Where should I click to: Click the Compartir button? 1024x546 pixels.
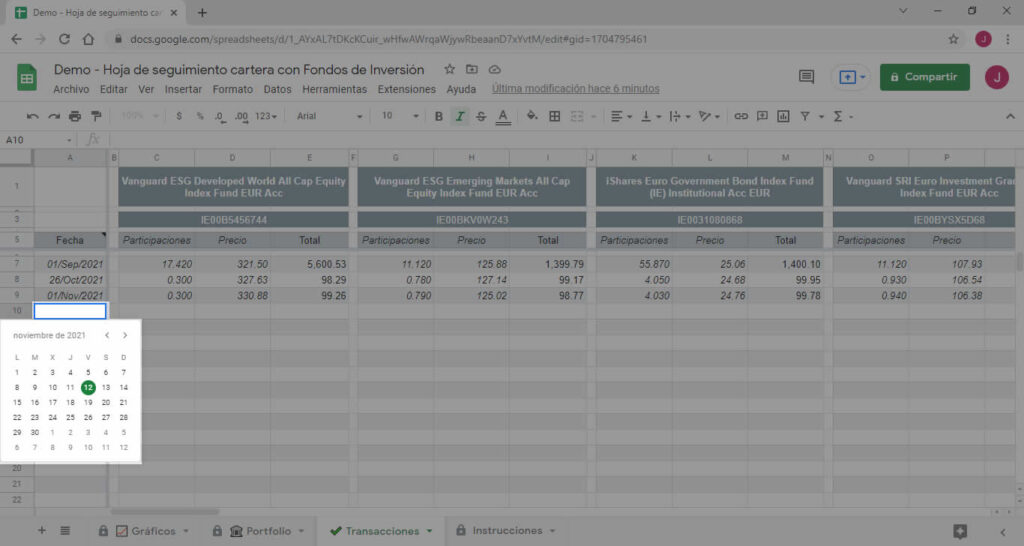pyautogui.click(x=924, y=77)
